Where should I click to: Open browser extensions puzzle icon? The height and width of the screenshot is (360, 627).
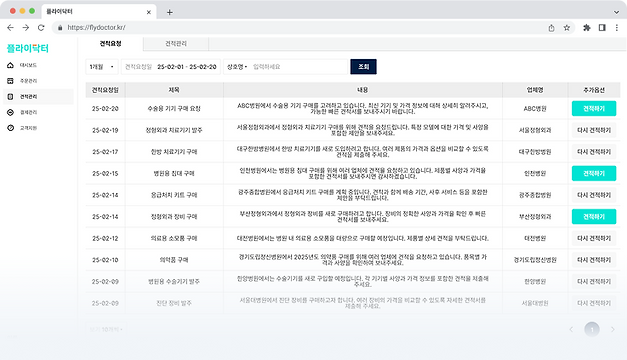pyautogui.click(x=587, y=28)
